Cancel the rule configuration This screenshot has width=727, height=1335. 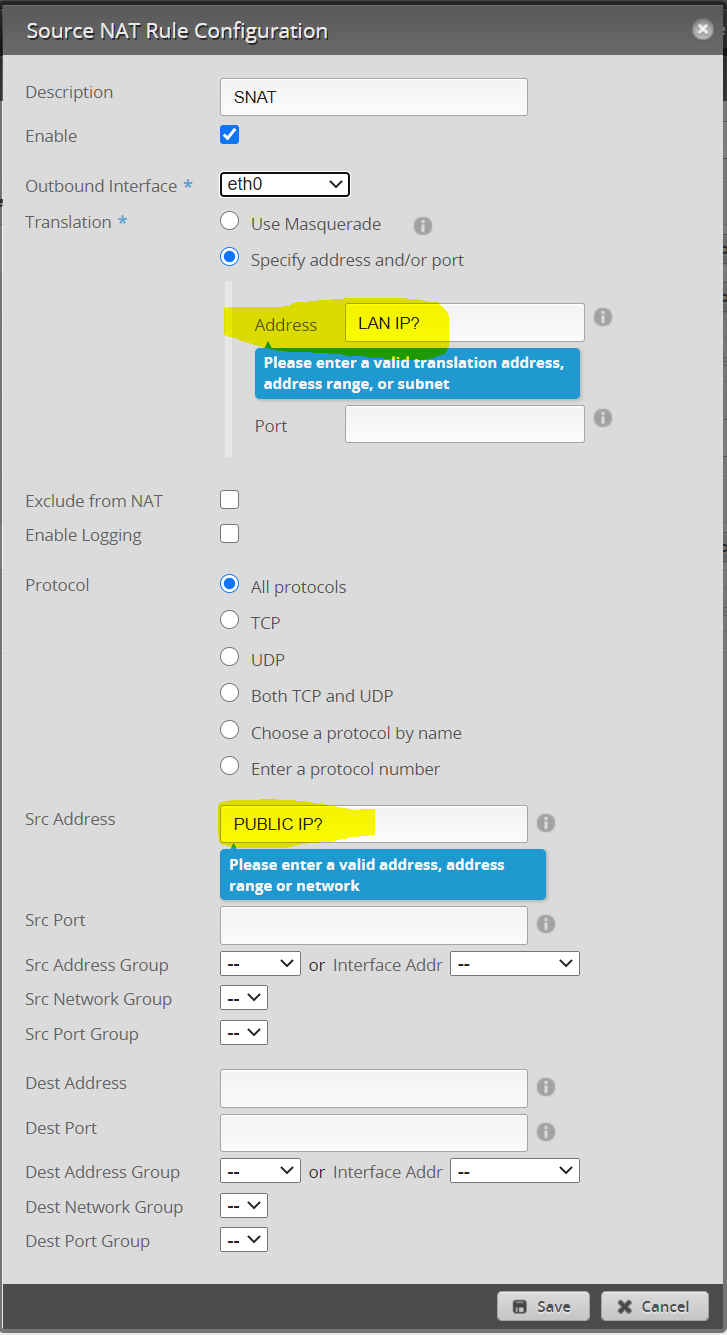(x=654, y=1306)
